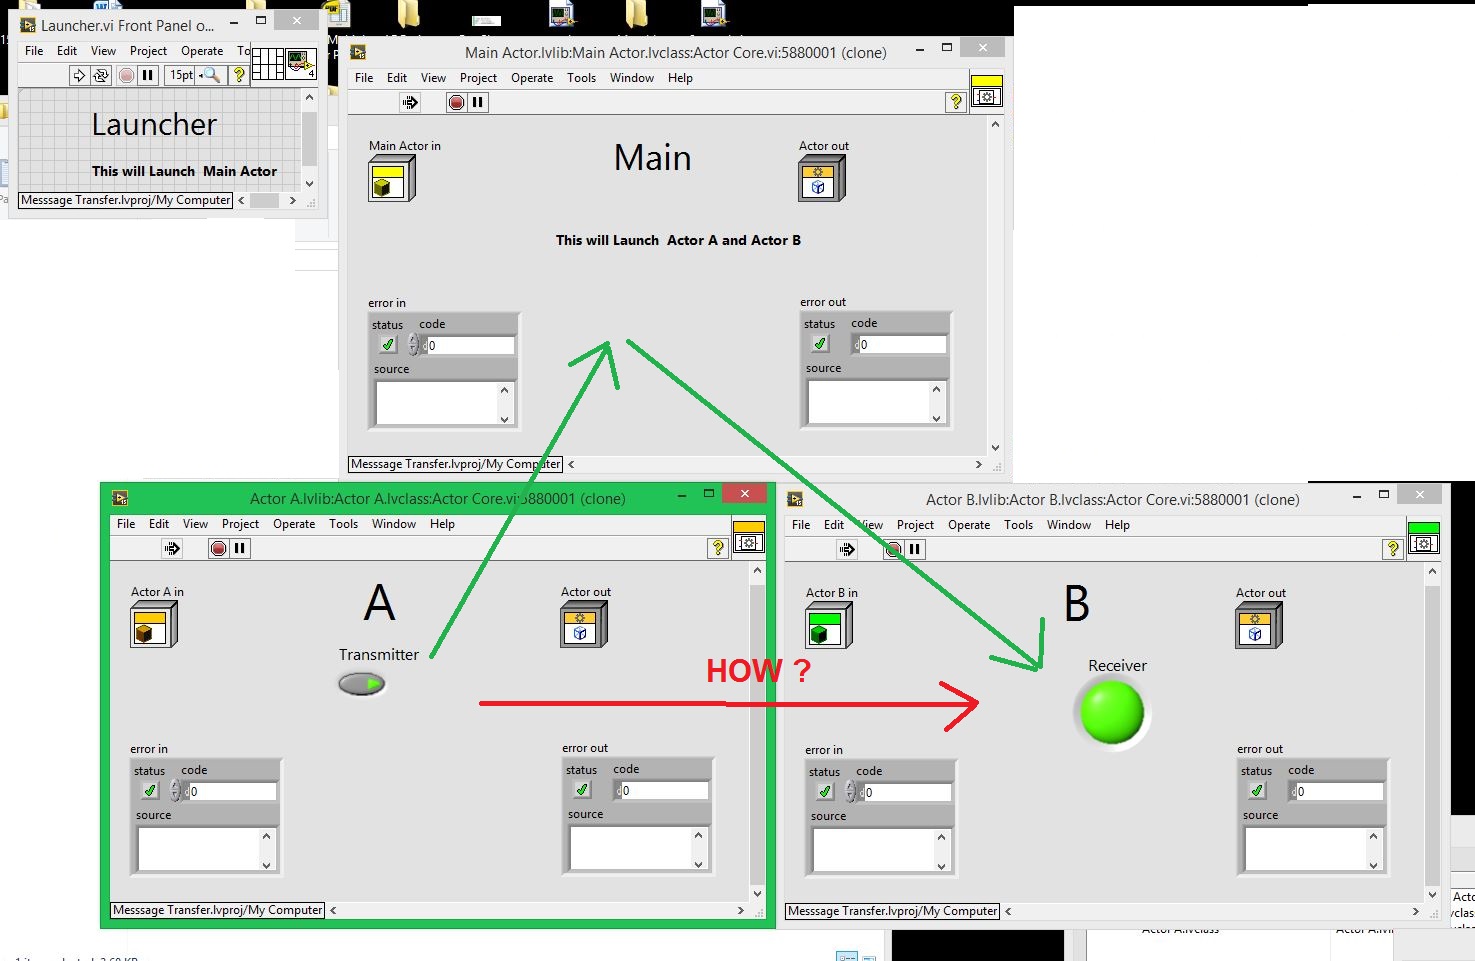Toggle error out status in Main Actor
Viewport: 1475px width, 961px height.
point(820,344)
